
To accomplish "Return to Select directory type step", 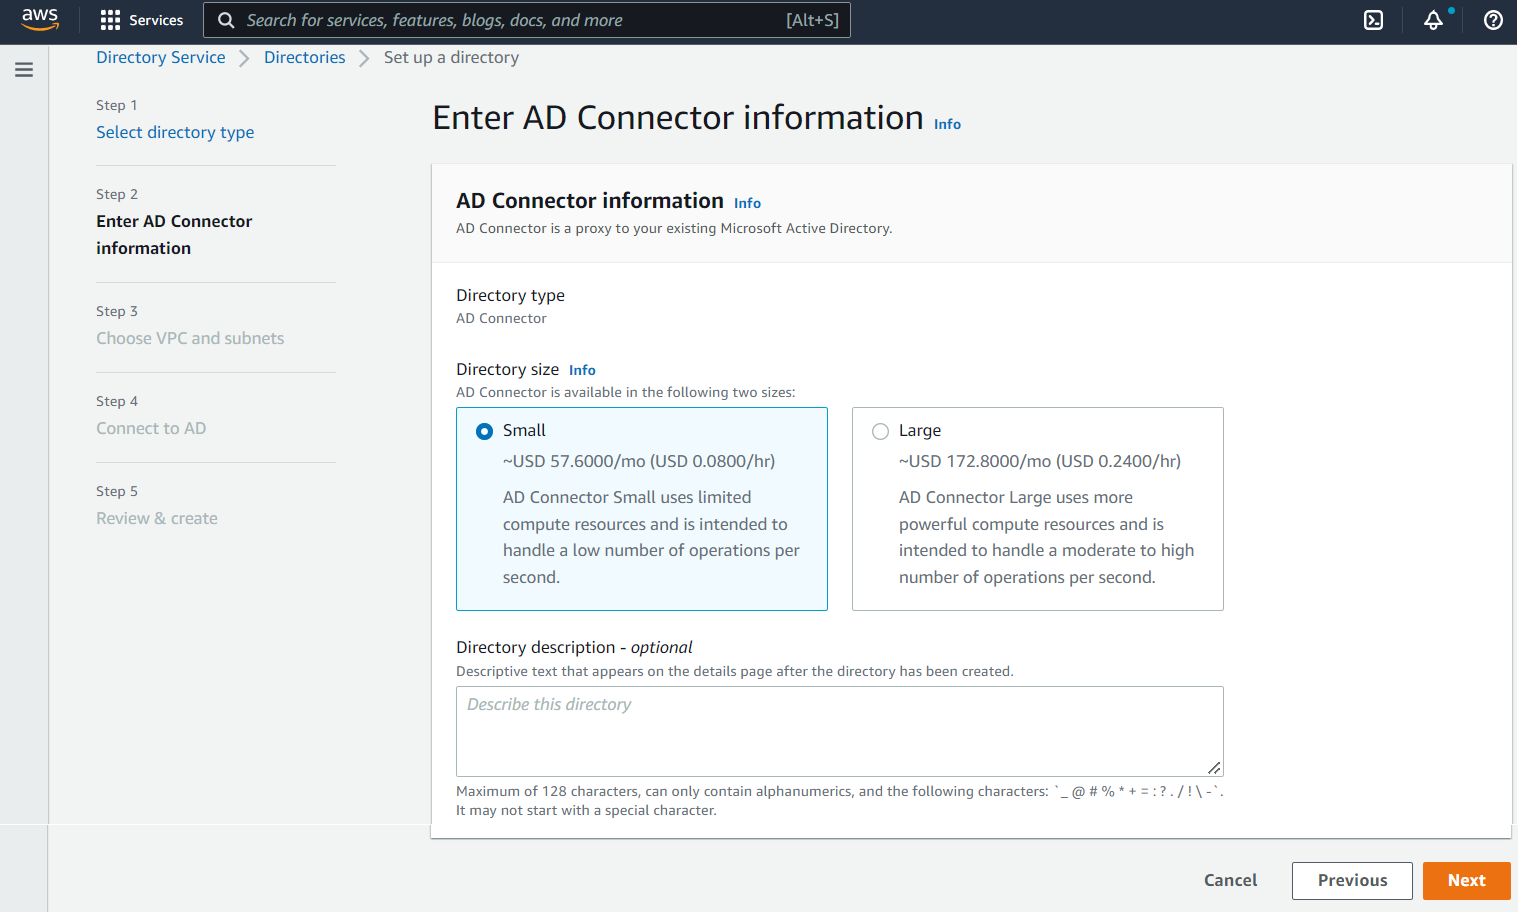I will pos(175,132).
